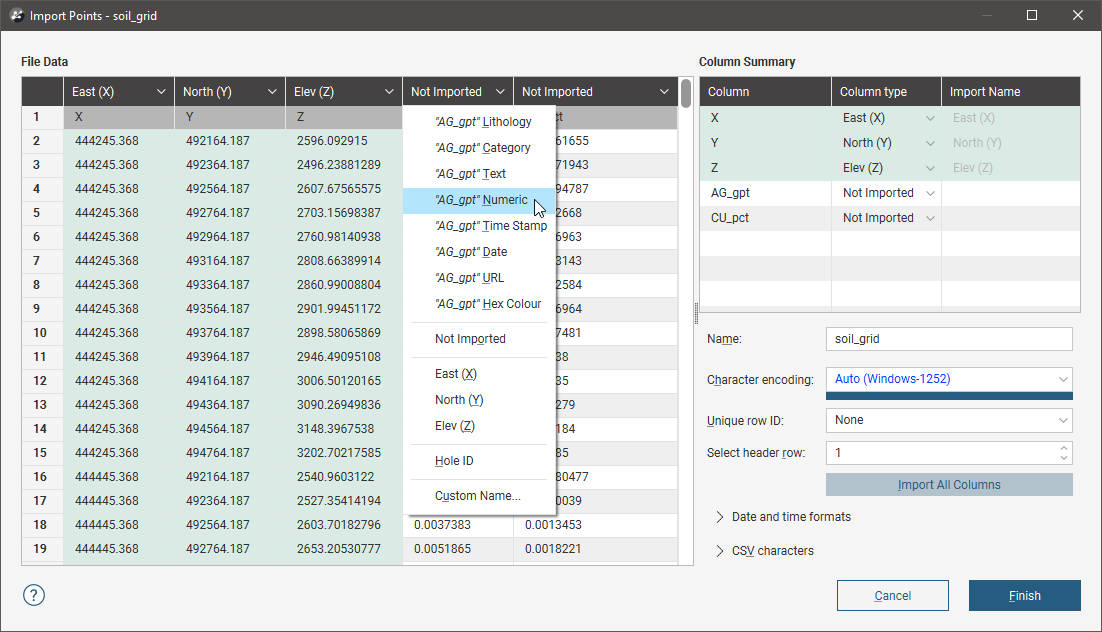
Task: Open the East (X) column header dropdown
Action: click(x=161, y=92)
